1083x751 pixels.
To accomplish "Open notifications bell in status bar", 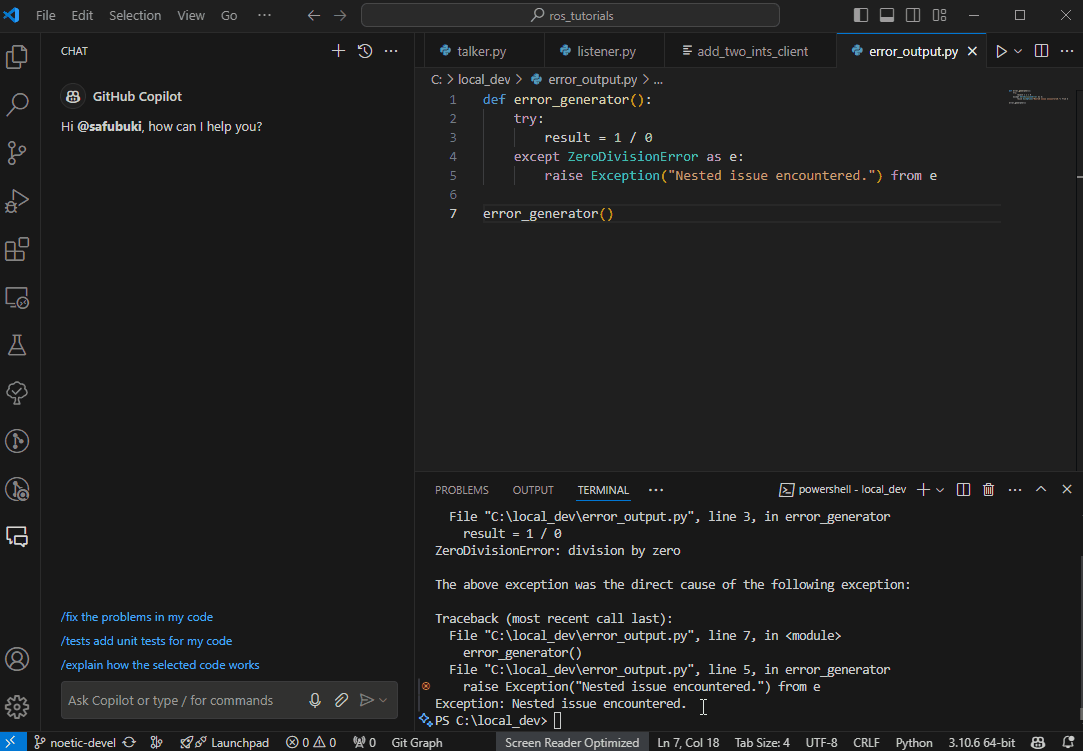I will click(x=1068, y=742).
